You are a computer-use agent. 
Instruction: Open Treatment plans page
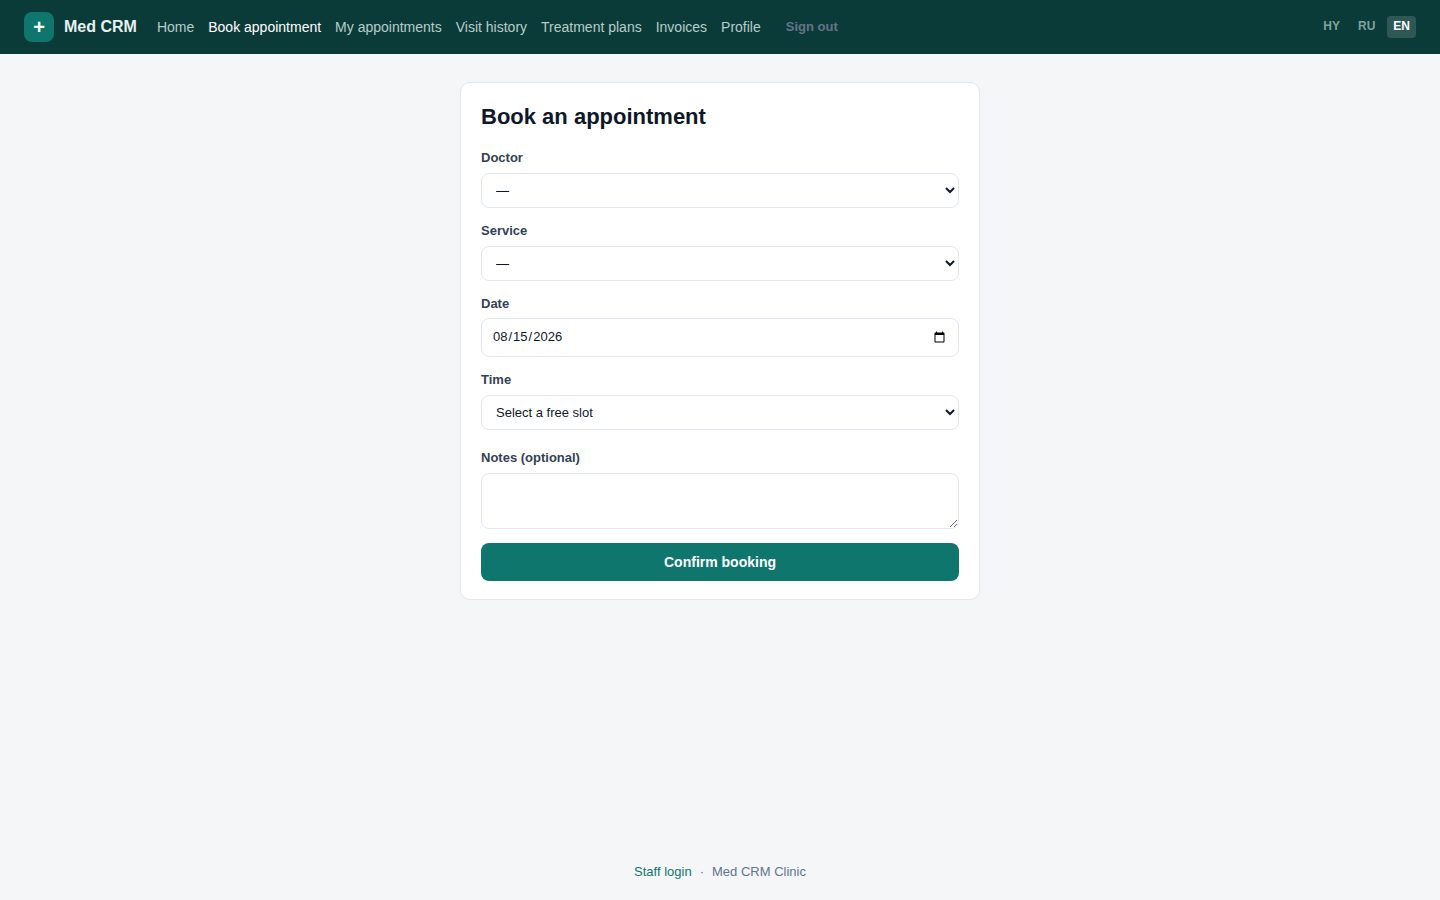[x=591, y=27]
